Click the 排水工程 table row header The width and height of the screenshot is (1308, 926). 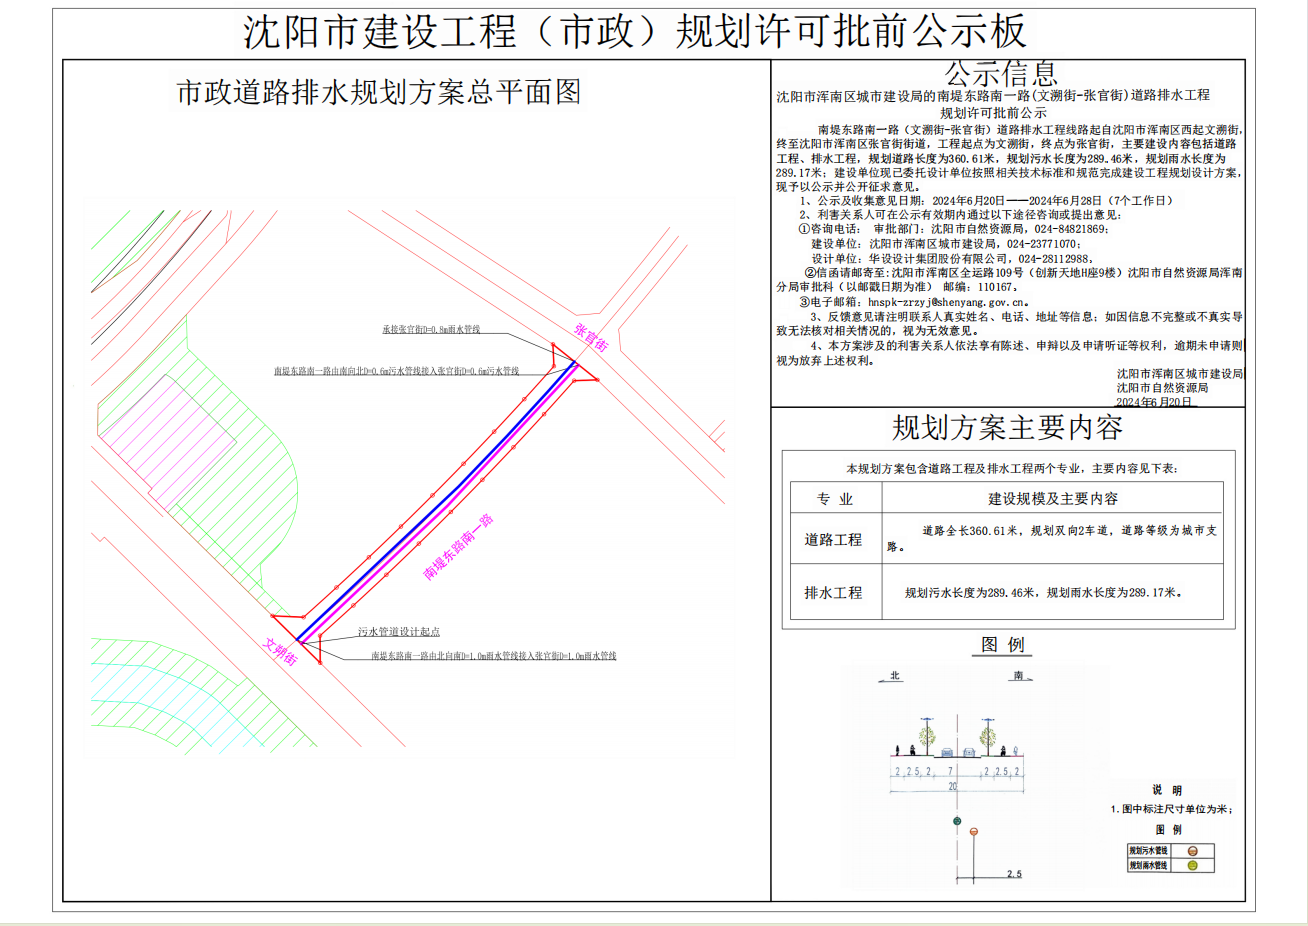coord(833,592)
